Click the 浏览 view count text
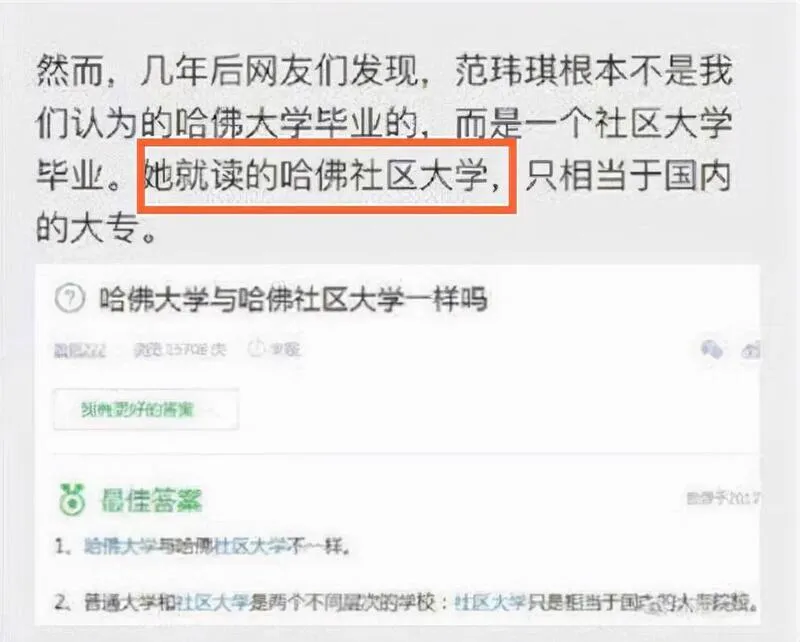 (180, 349)
